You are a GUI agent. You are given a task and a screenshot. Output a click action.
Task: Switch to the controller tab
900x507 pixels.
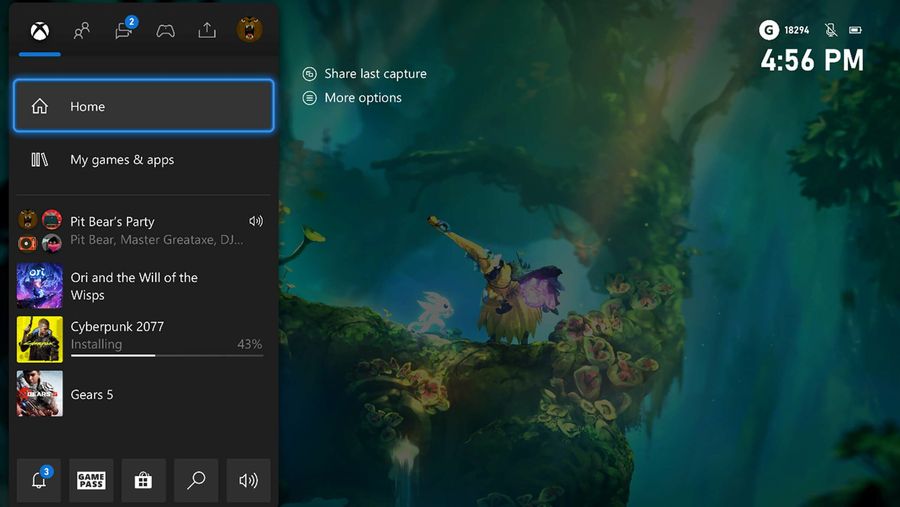[x=165, y=30]
